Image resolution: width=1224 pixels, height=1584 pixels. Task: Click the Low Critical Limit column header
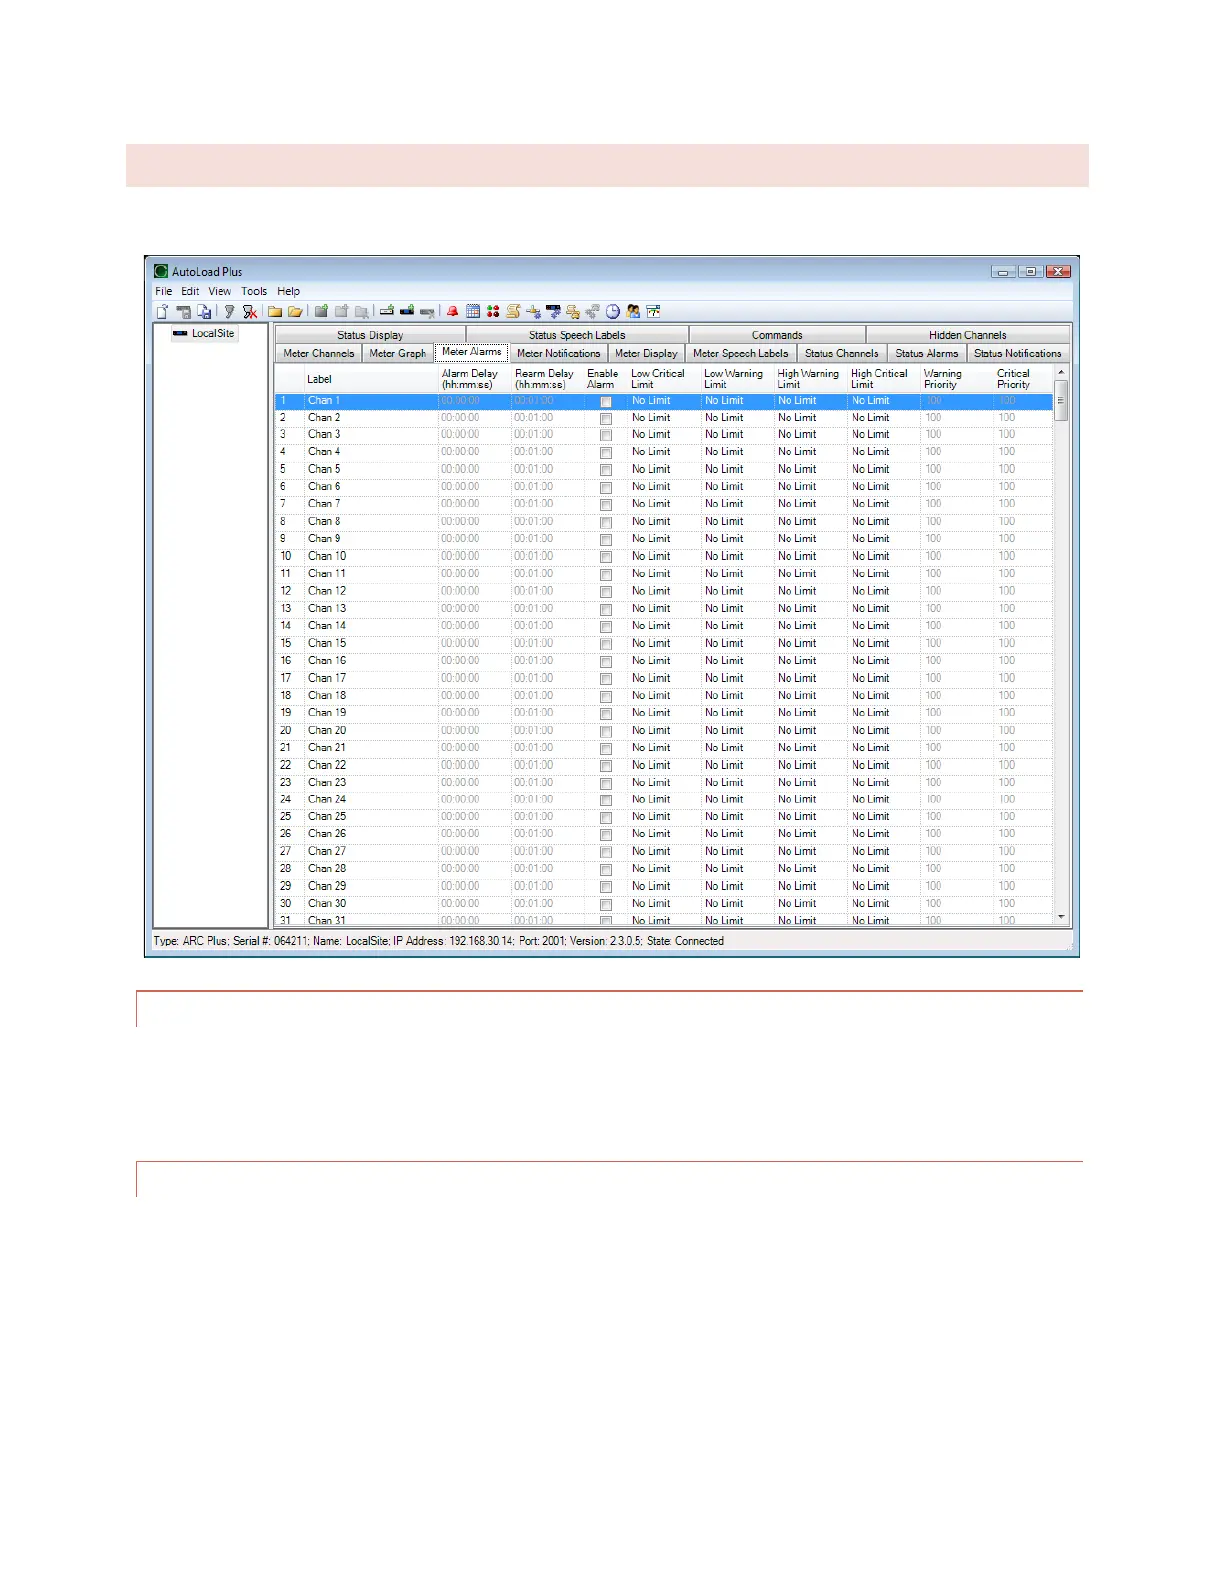664,379
